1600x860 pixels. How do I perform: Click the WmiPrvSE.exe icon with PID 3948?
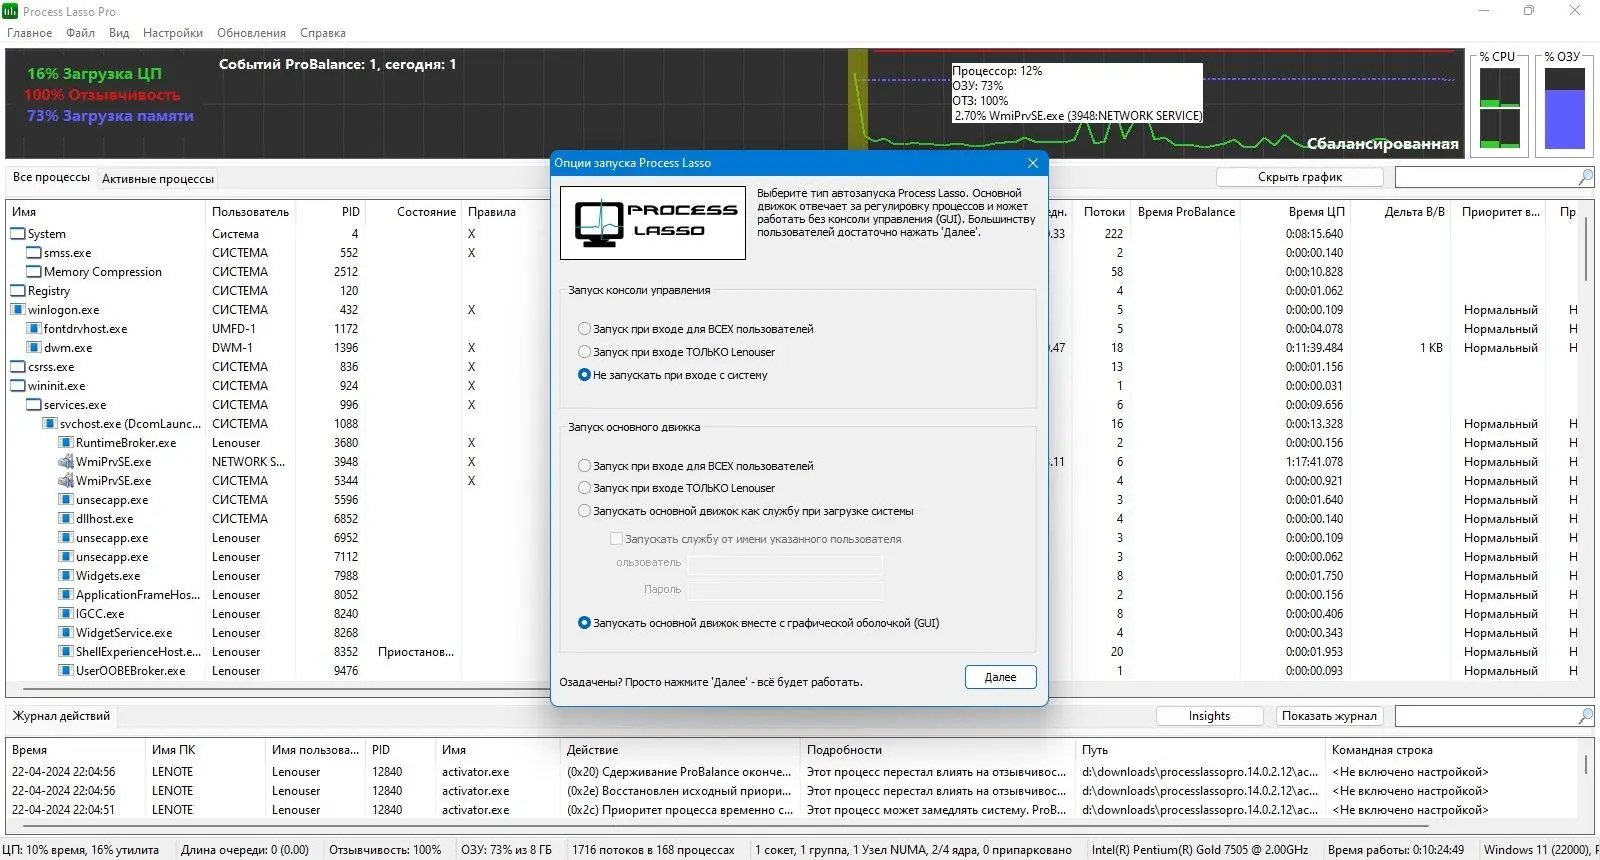click(x=66, y=462)
